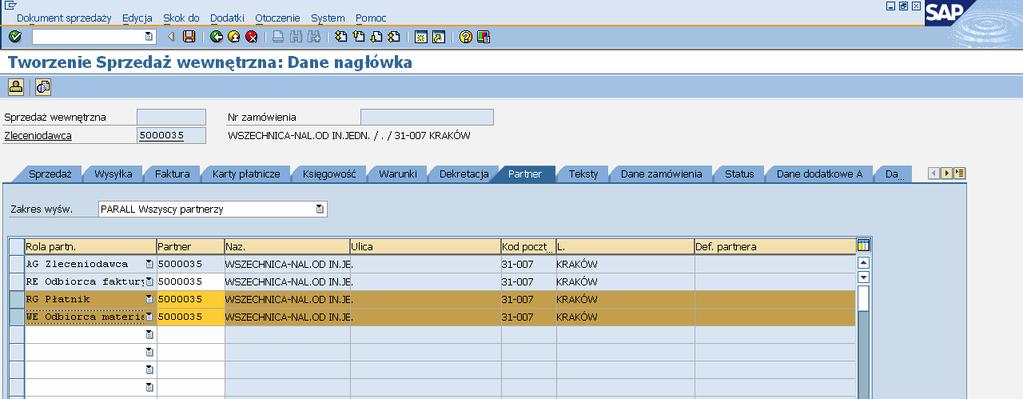The height and width of the screenshot is (399, 1023).
Task: Switch to Warunki tab
Action: pos(398,174)
